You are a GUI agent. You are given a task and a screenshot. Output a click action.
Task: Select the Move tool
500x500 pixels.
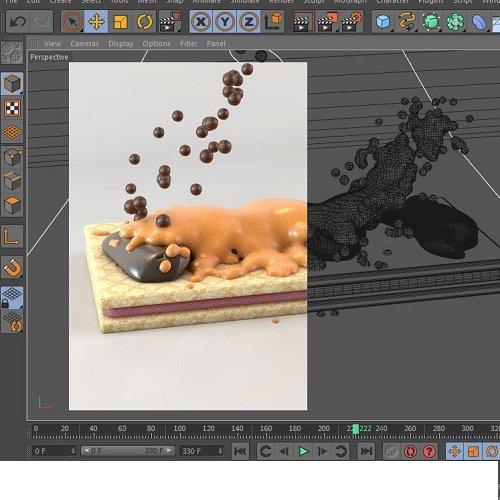click(96, 22)
